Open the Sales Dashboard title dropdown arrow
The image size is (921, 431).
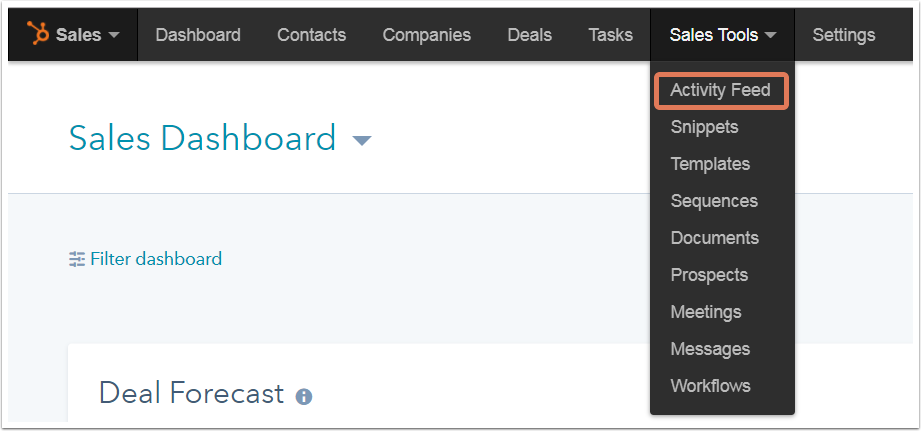pos(362,141)
